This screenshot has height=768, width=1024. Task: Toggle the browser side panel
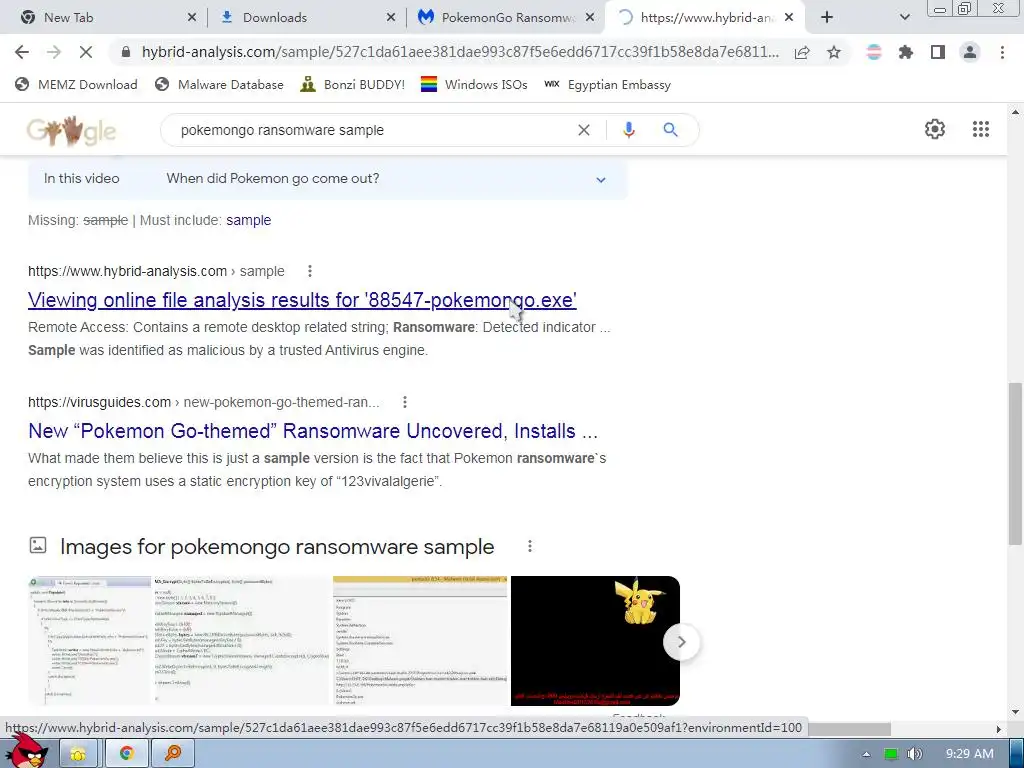(938, 52)
